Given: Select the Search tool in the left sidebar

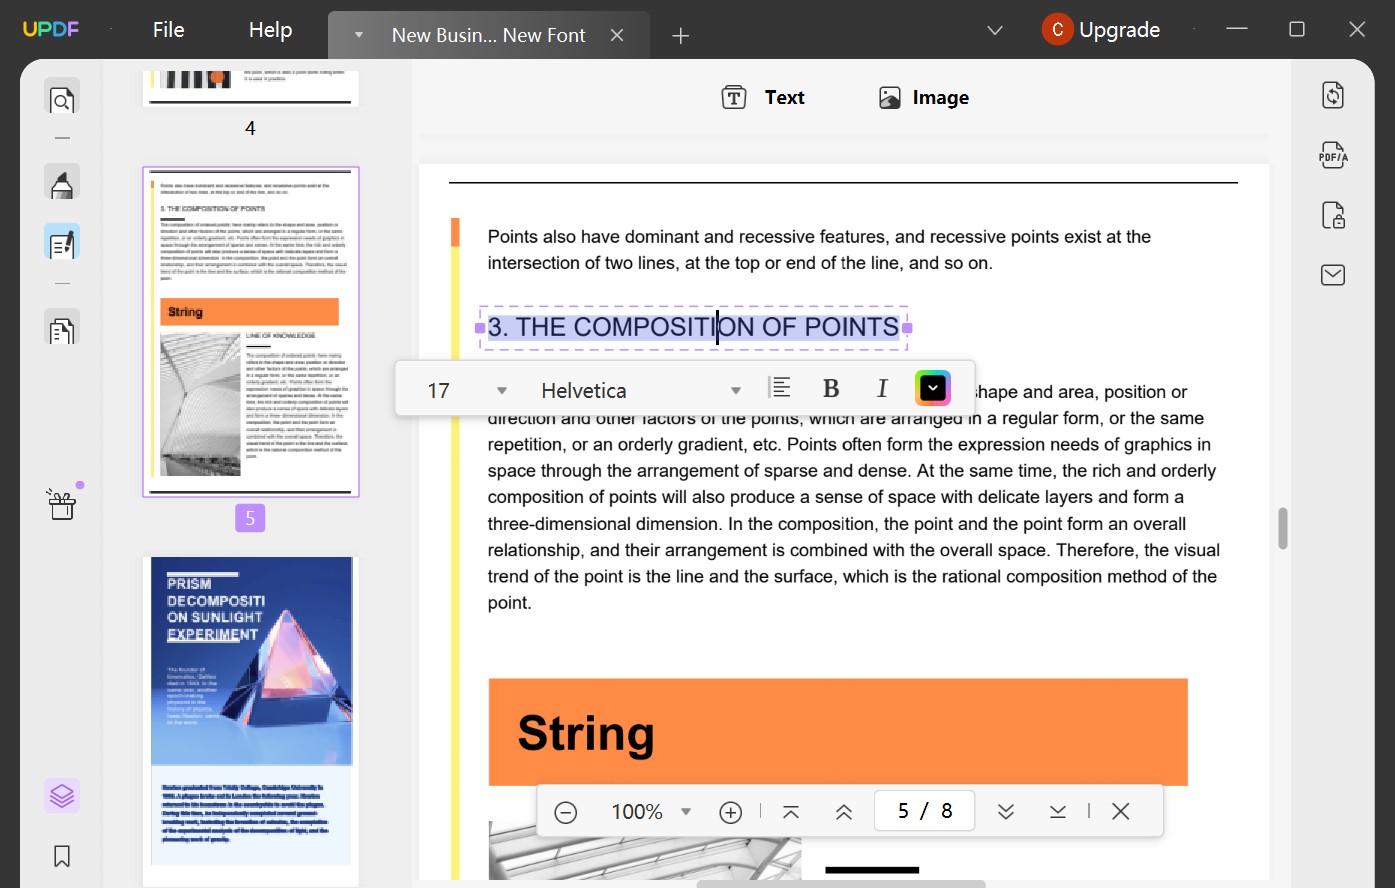Looking at the screenshot, I should tap(62, 99).
